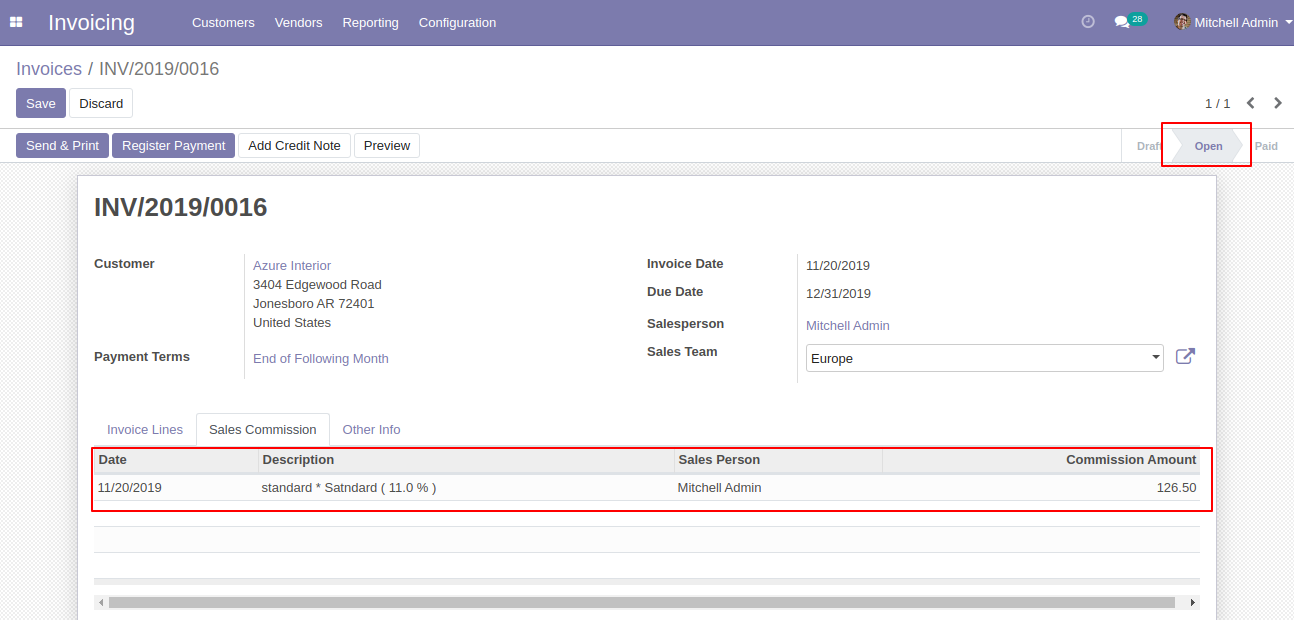Discard invoice changes
1294x620 pixels.
click(x=101, y=103)
